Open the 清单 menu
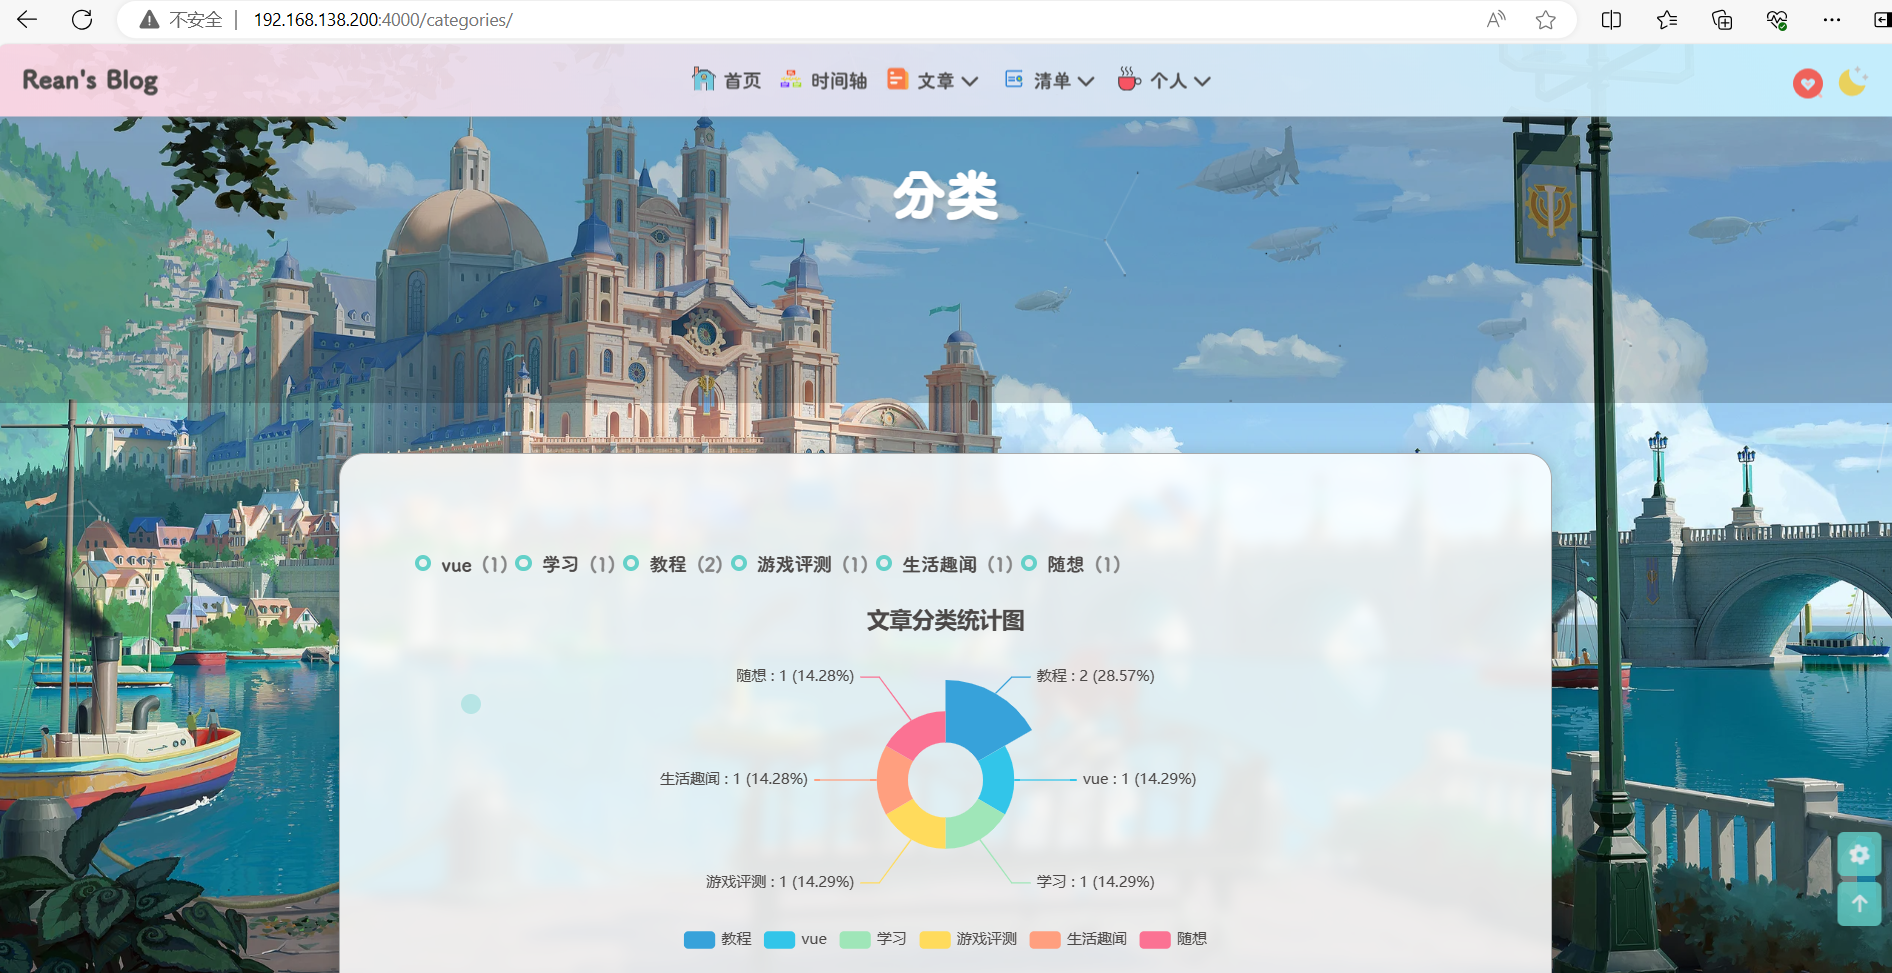1892x973 pixels. point(1052,81)
